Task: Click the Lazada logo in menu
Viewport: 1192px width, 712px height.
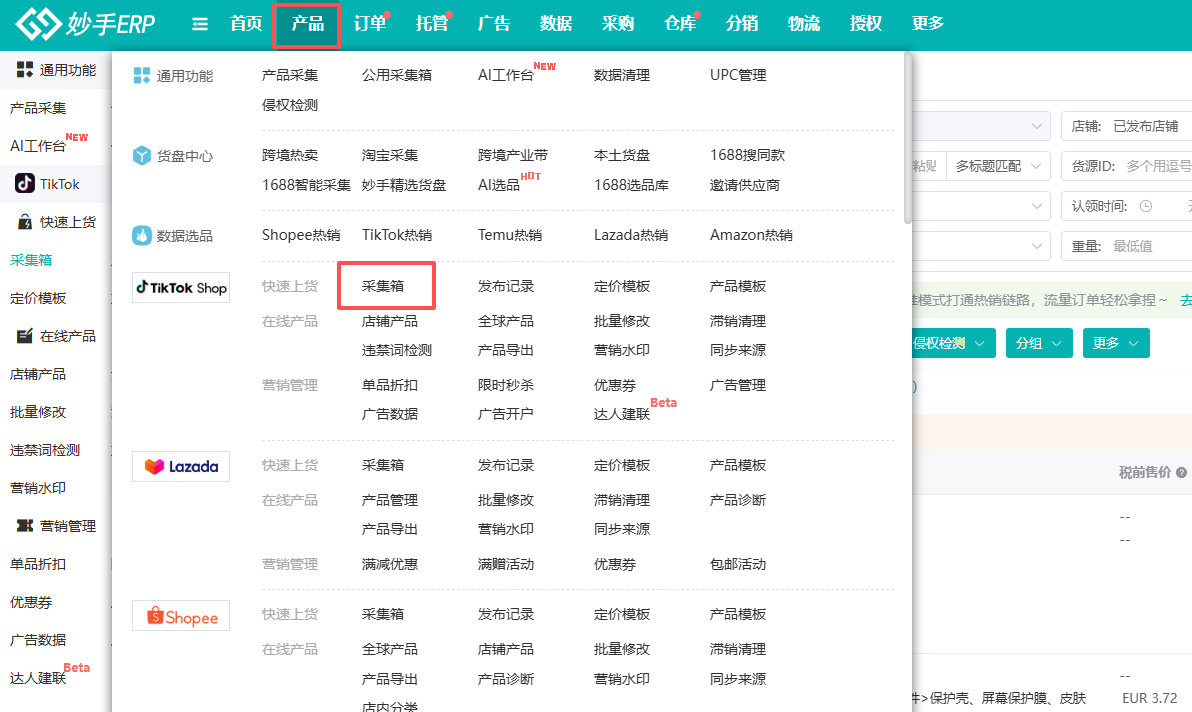Action: point(181,467)
